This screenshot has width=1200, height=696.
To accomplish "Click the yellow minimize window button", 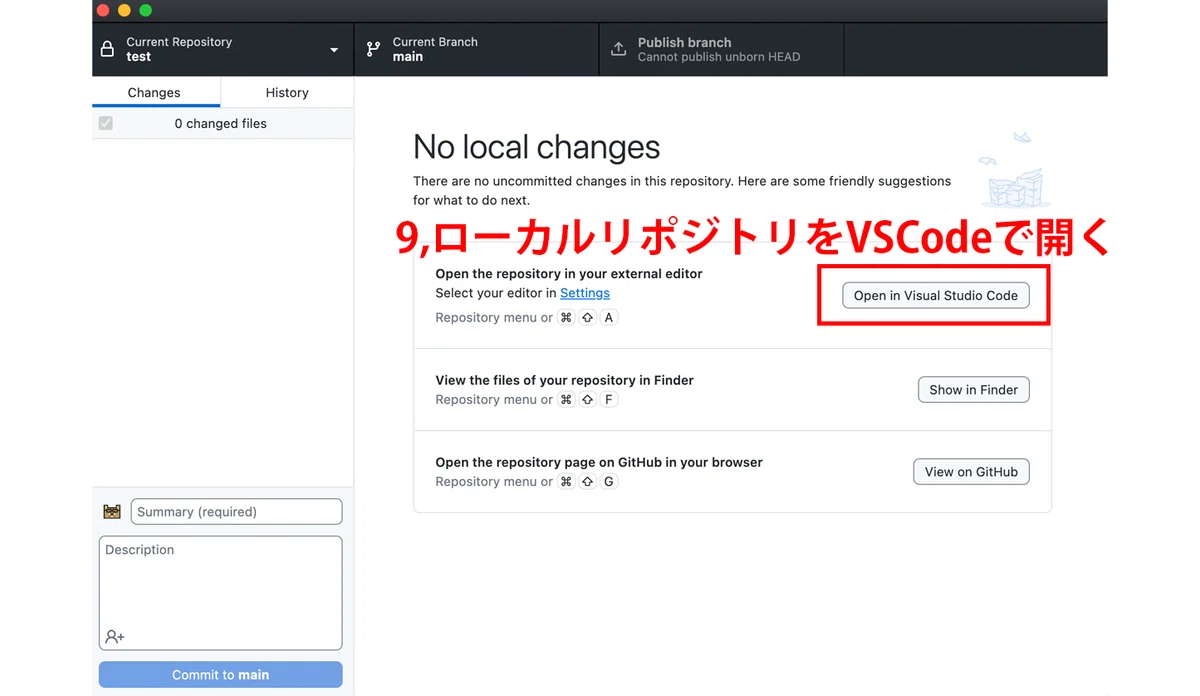I will click(124, 10).
